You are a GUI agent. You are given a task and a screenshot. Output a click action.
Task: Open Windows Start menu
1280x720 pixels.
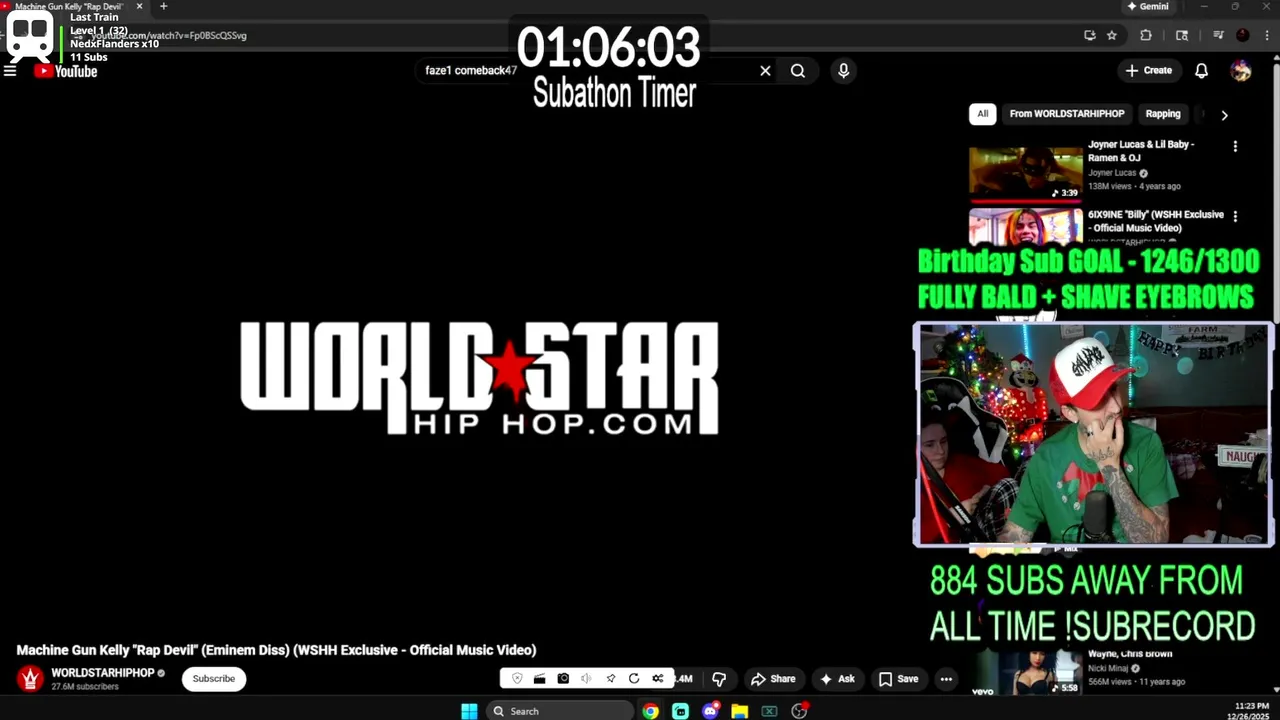[x=469, y=711]
